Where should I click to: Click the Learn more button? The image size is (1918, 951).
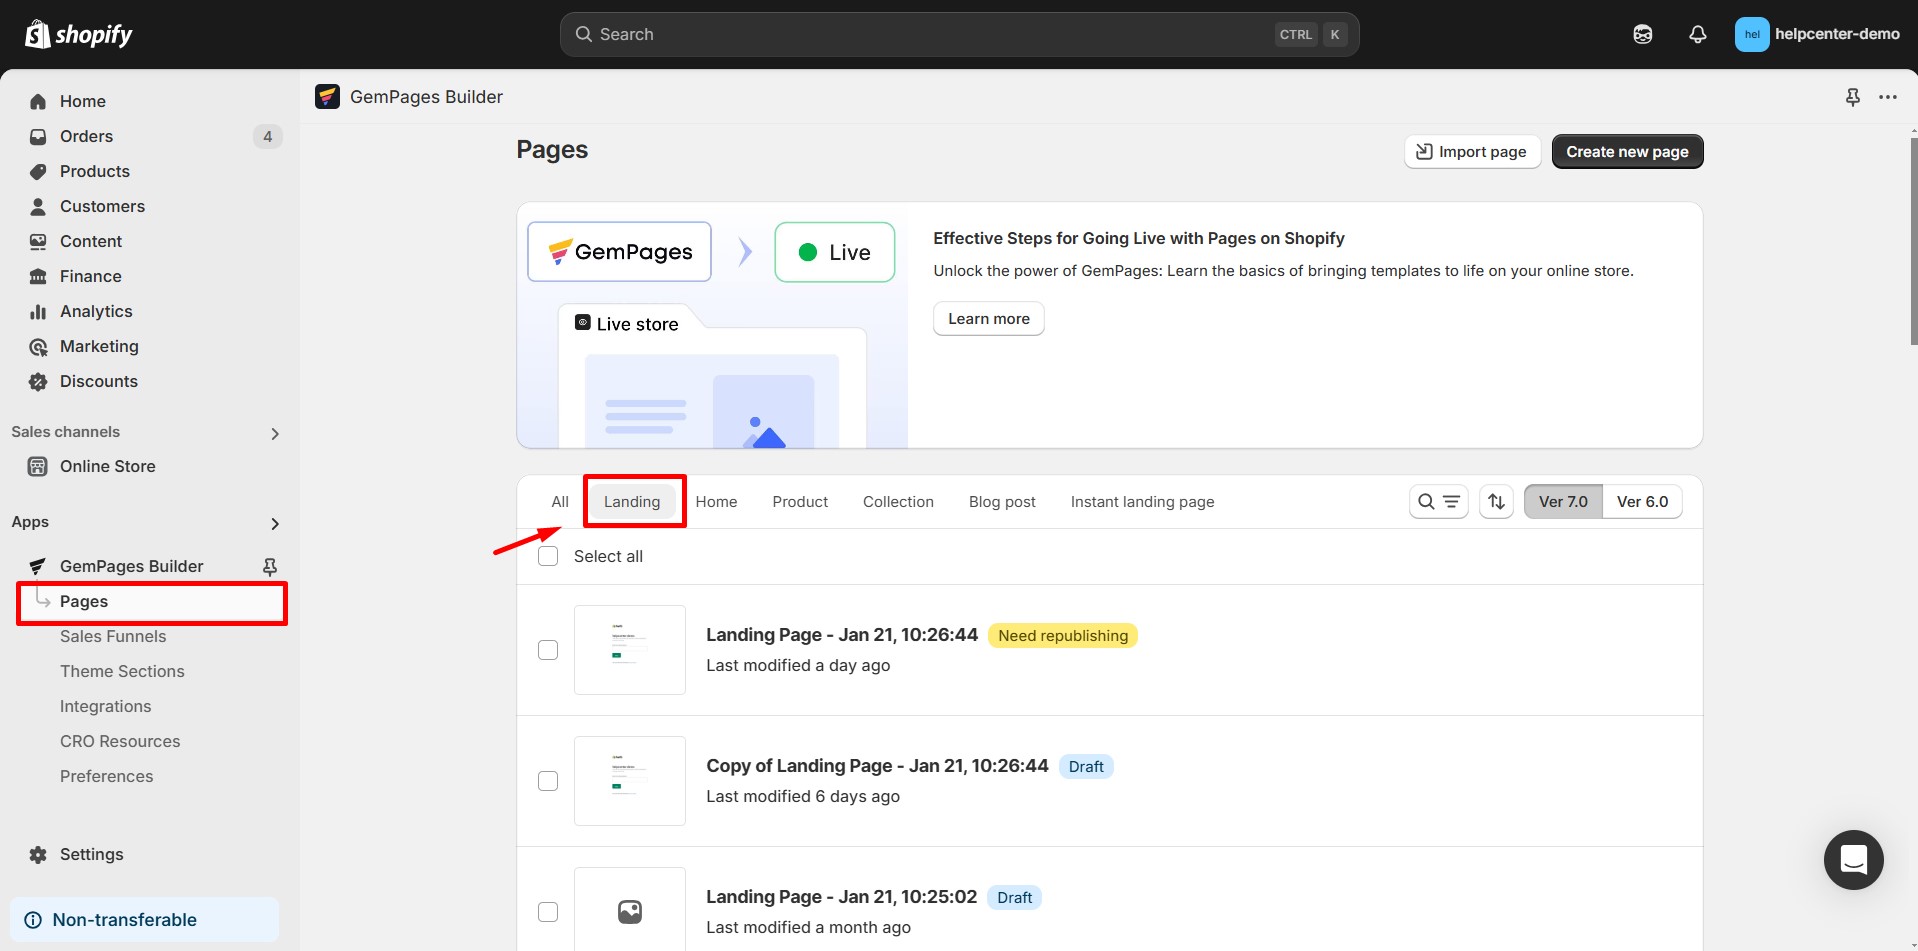[x=988, y=318]
